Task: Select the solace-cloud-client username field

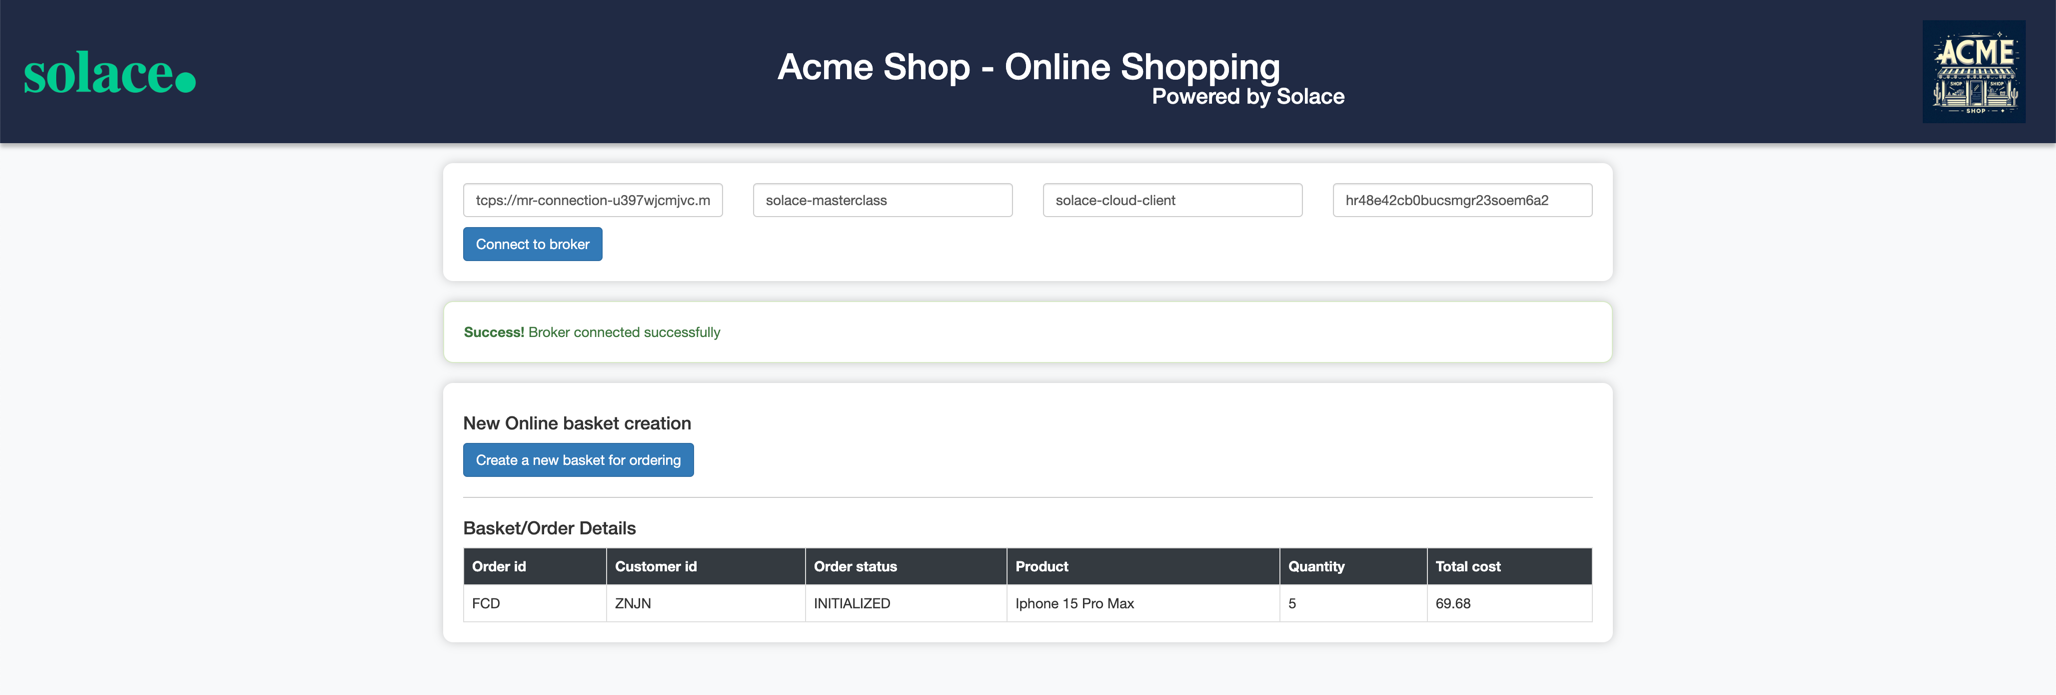Action: point(1172,200)
